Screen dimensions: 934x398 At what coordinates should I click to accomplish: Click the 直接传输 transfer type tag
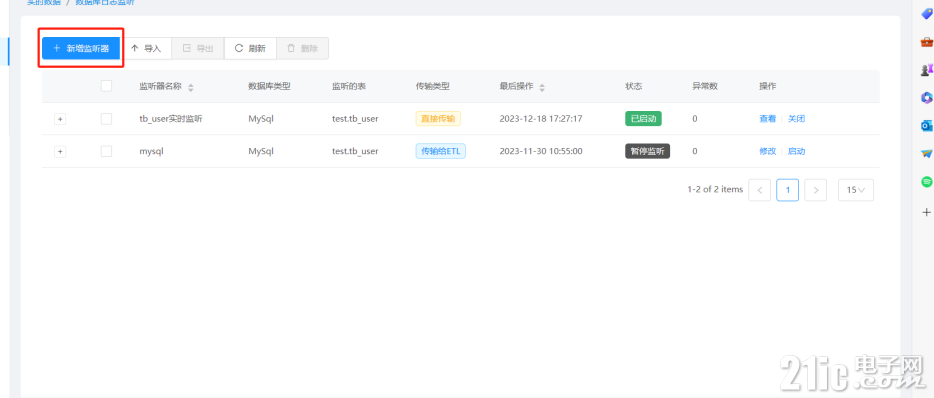click(438, 119)
